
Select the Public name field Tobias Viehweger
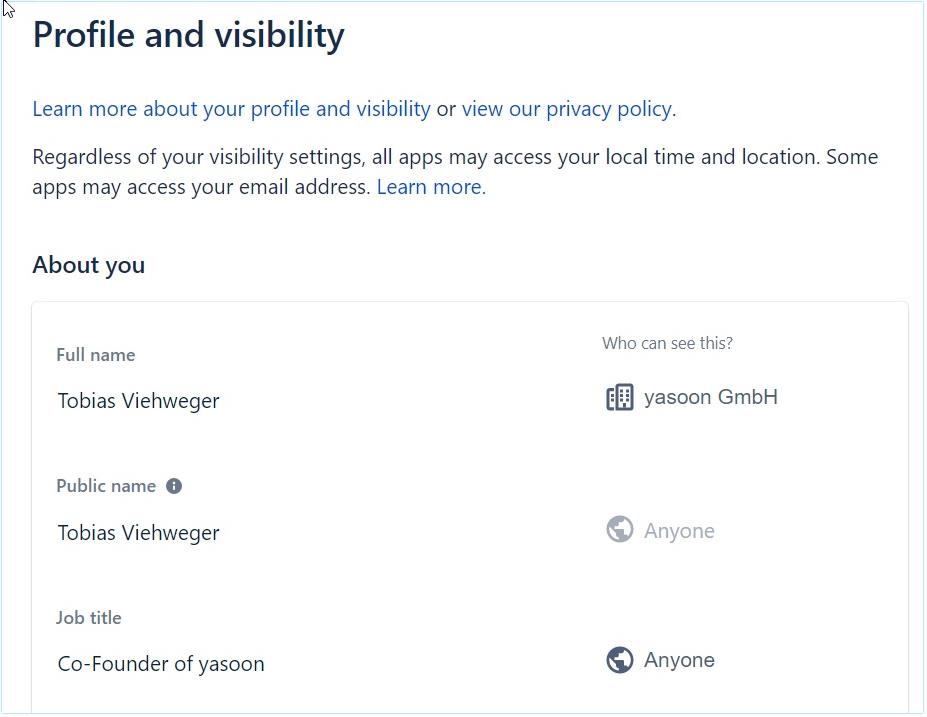click(x=139, y=533)
